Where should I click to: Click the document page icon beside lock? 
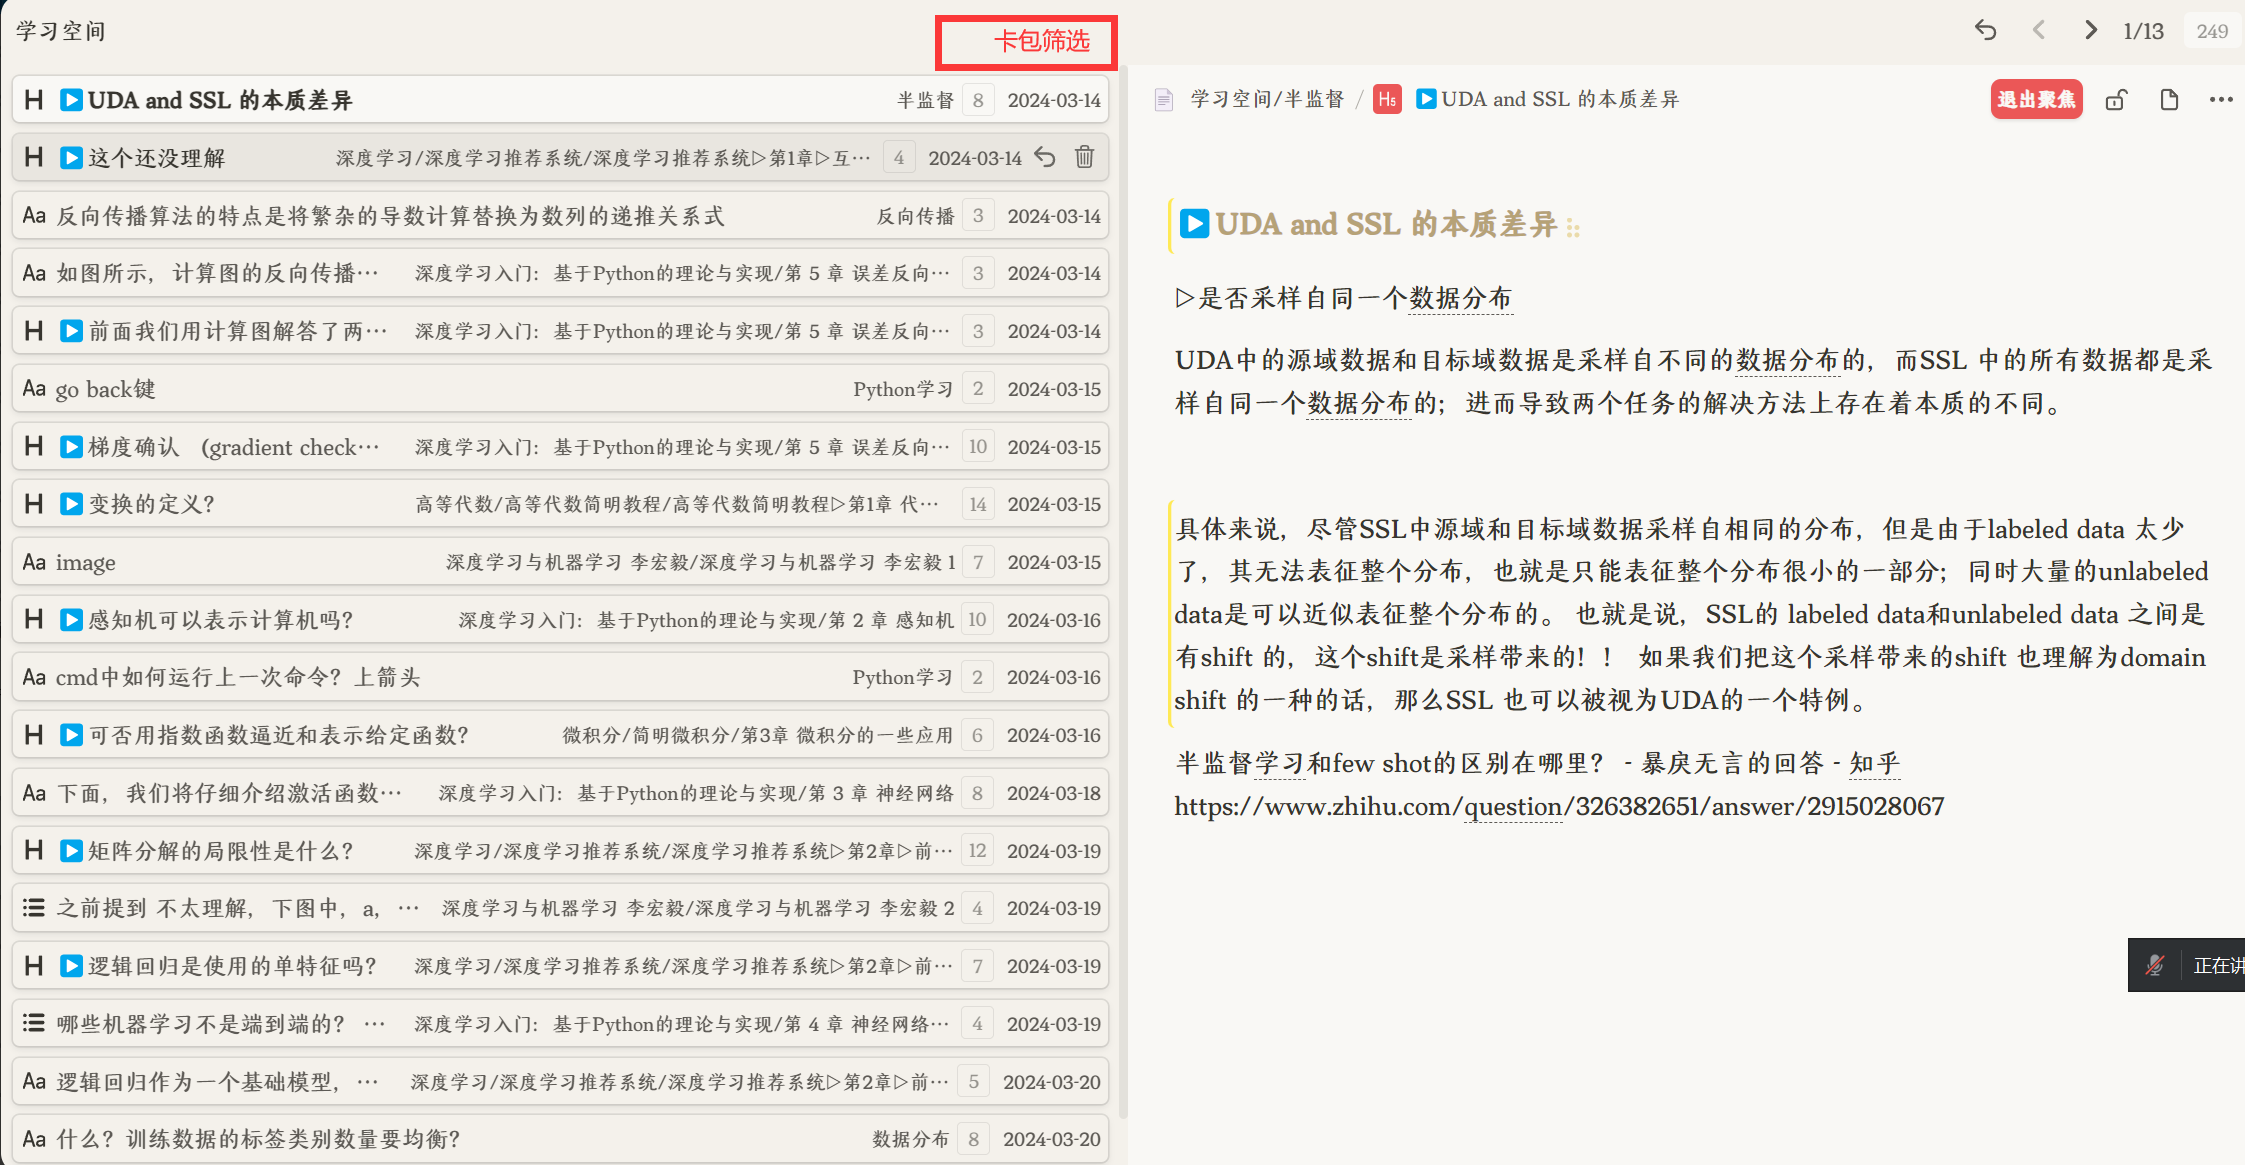click(x=2169, y=100)
